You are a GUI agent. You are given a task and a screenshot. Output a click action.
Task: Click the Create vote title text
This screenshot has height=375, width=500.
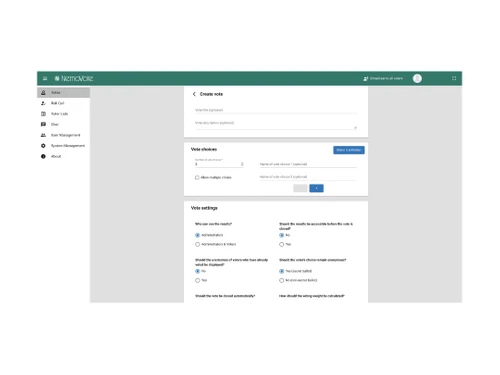click(x=211, y=94)
